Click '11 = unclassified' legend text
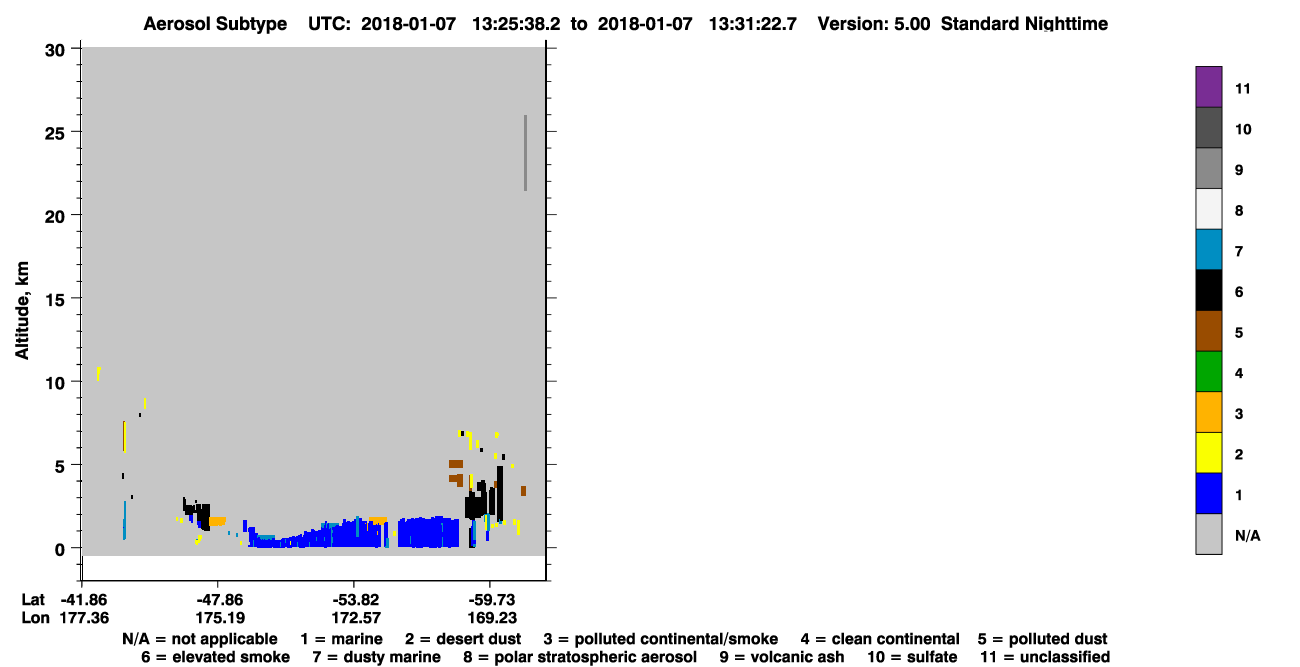1300x667 pixels. pyautogui.click(x=1045, y=657)
